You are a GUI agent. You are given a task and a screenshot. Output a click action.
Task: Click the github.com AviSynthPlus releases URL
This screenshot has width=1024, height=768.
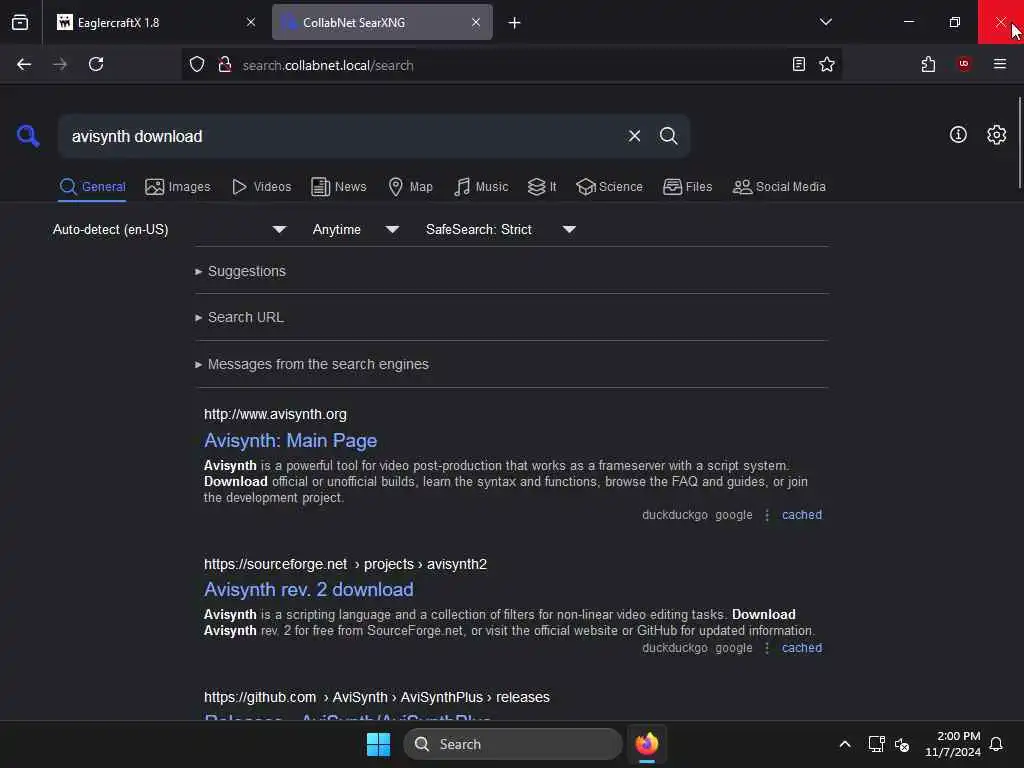click(x=377, y=697)
